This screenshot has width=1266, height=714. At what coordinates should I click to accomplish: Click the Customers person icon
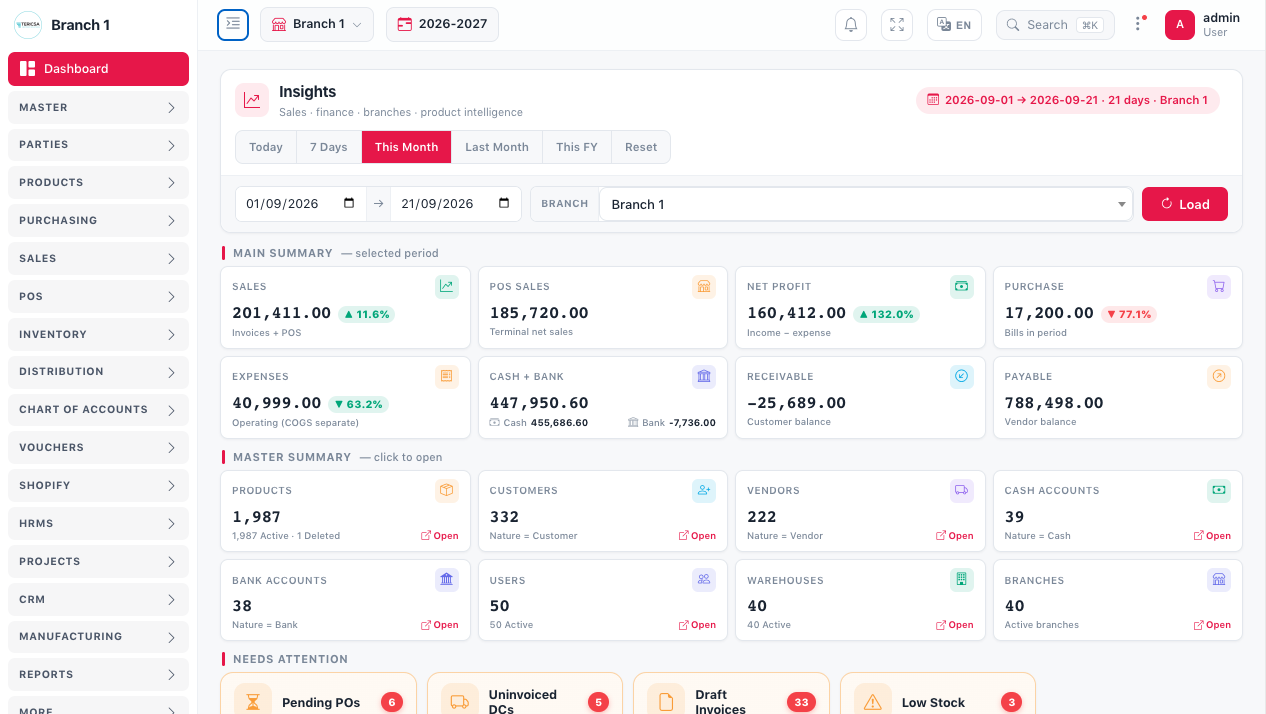tap(704, 491)
